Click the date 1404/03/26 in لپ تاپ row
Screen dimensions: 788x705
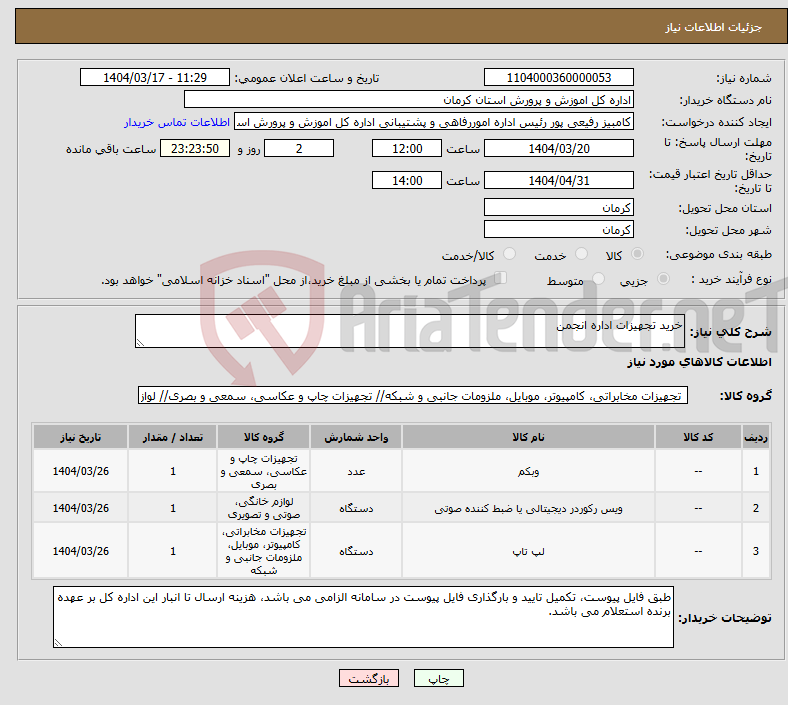point(80,551)
